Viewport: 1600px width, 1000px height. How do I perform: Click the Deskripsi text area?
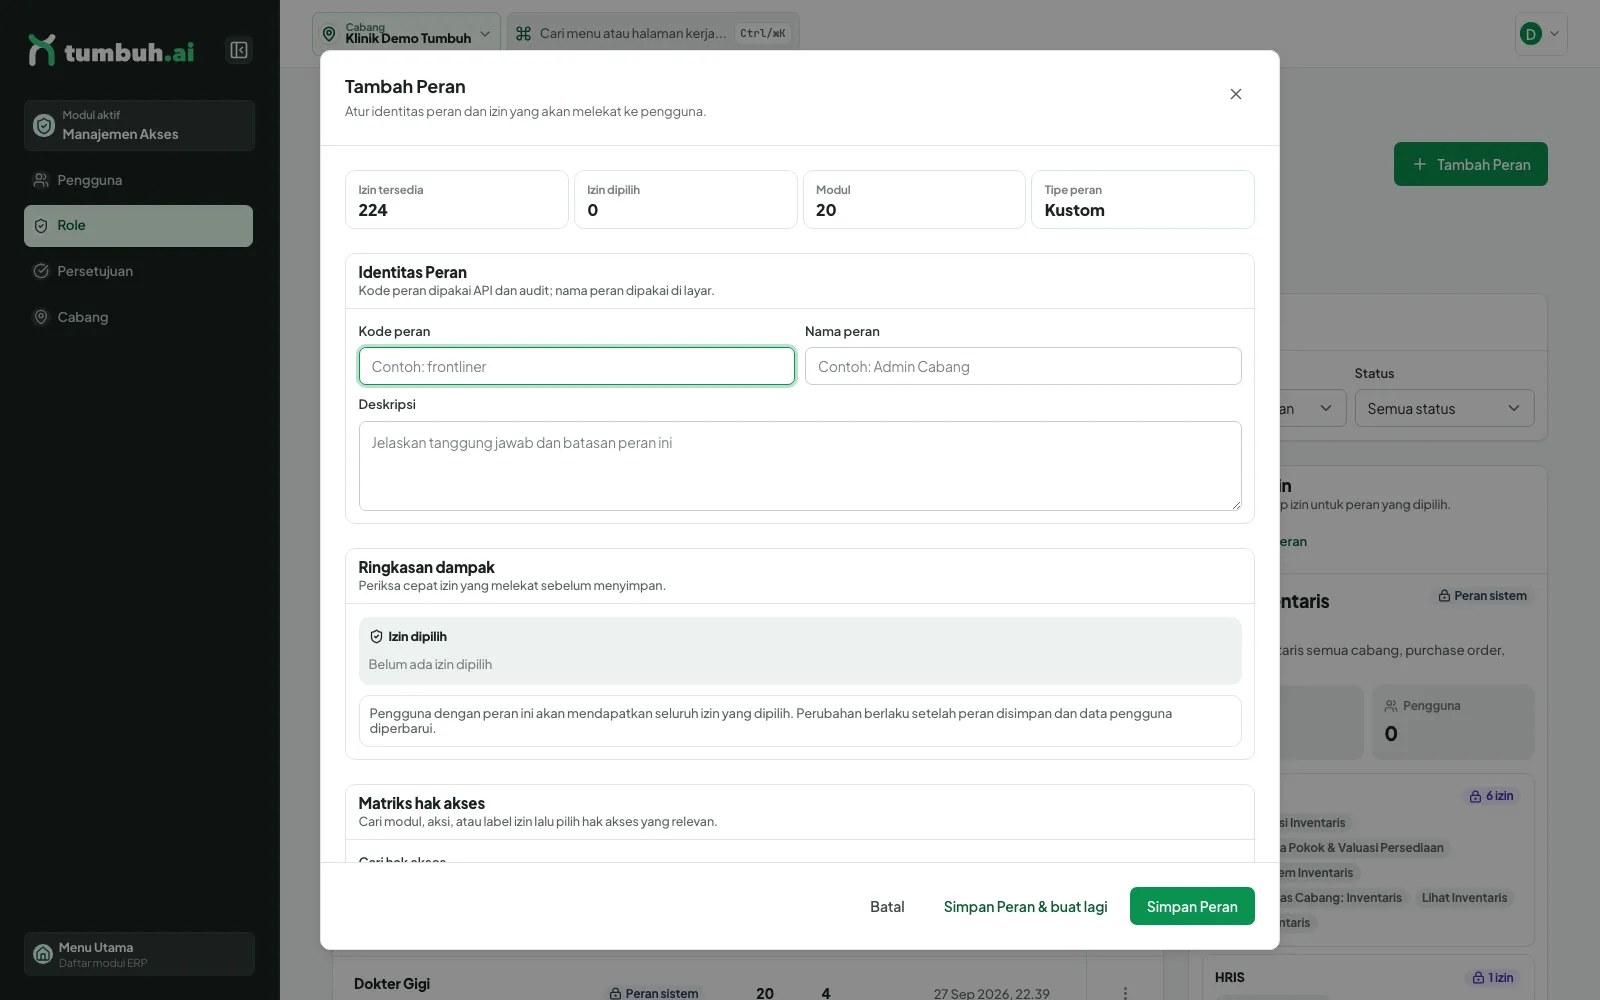(x=800, y=466)
